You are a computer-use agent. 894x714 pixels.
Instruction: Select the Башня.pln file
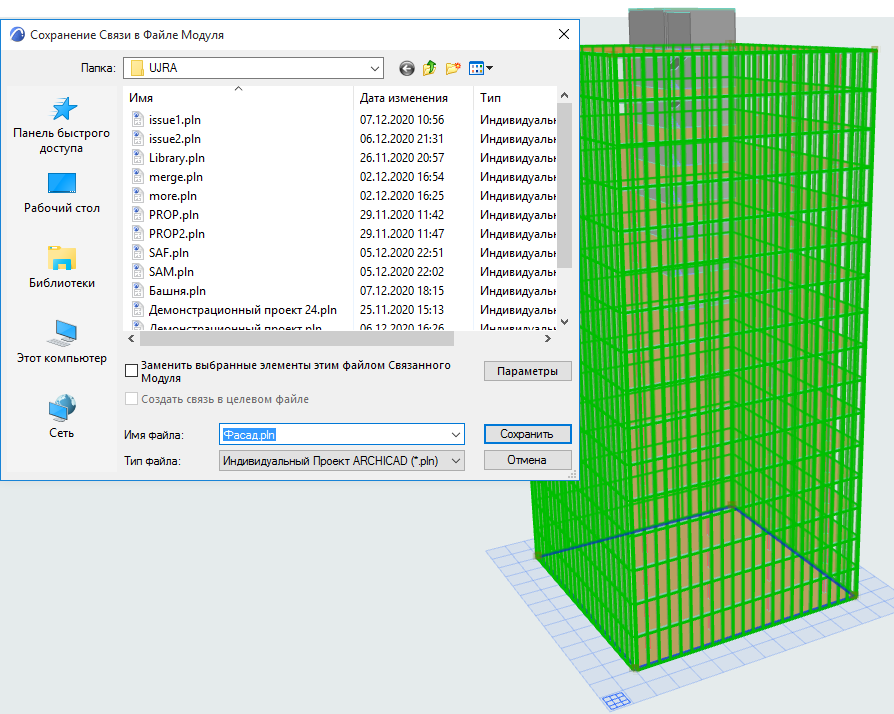click(177, 291)
